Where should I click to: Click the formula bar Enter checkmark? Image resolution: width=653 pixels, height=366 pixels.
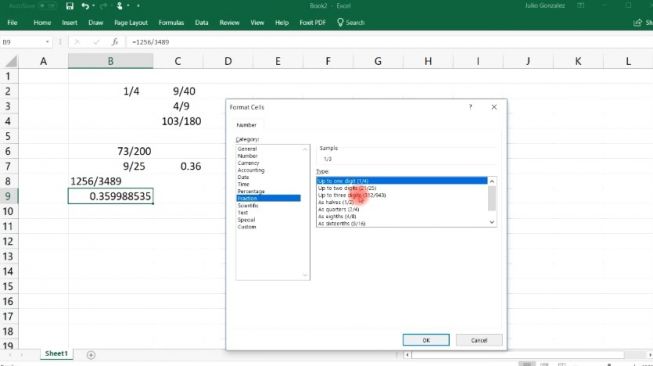(x=96, y=42)
